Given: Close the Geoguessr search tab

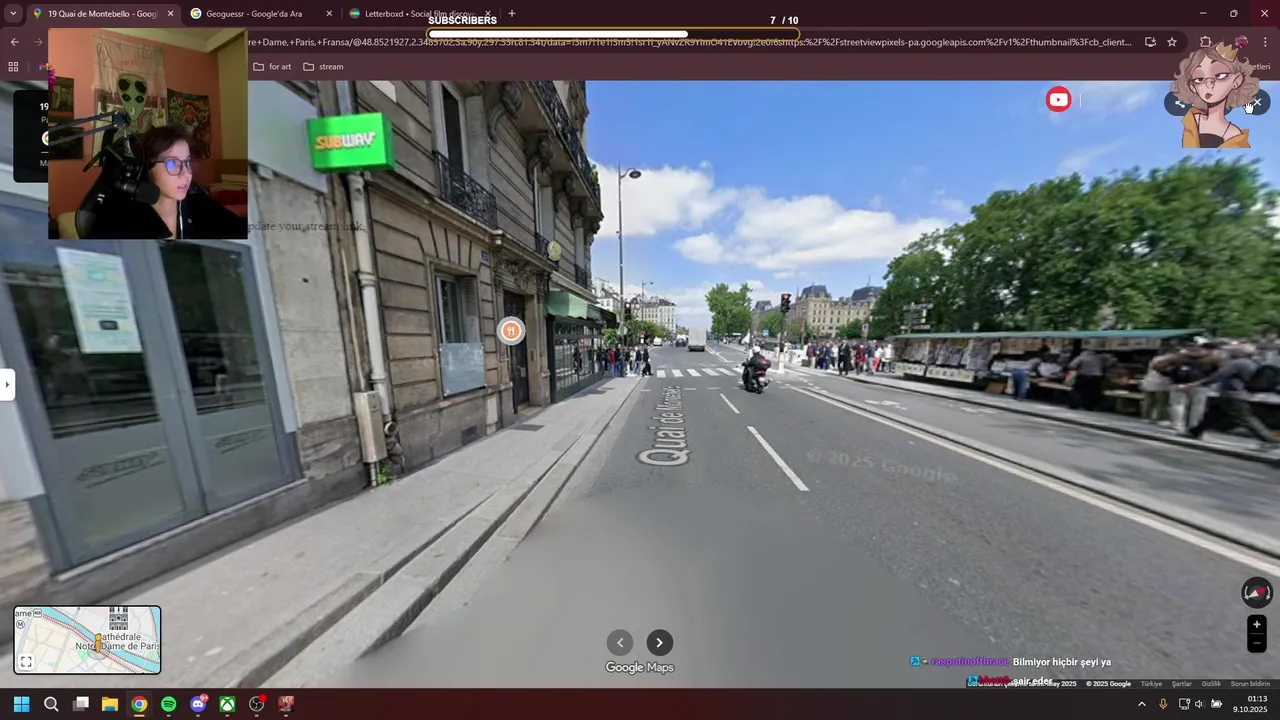Looking at the screenshot, I should 328,14.
